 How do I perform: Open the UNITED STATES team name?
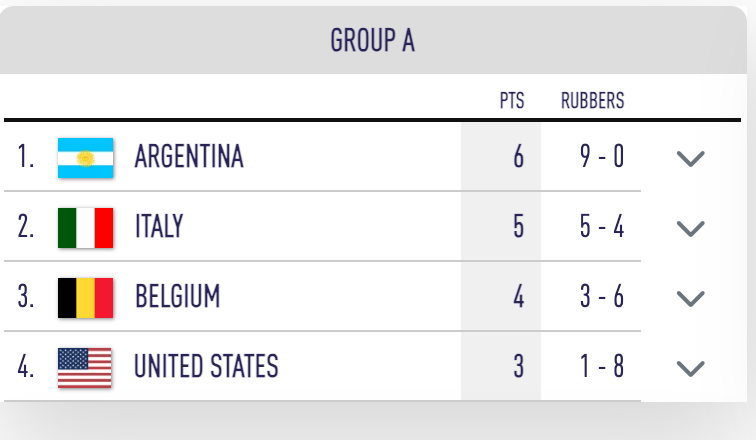click(x=206, y=366)
